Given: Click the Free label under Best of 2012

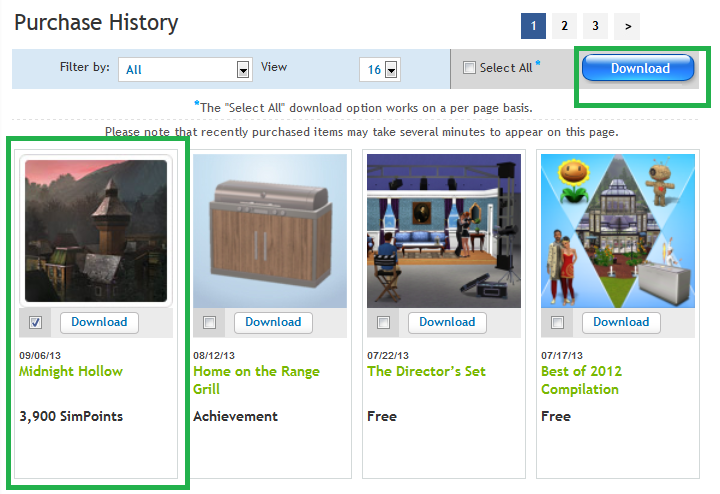Looking at the screenshot, I should point(556,416).
